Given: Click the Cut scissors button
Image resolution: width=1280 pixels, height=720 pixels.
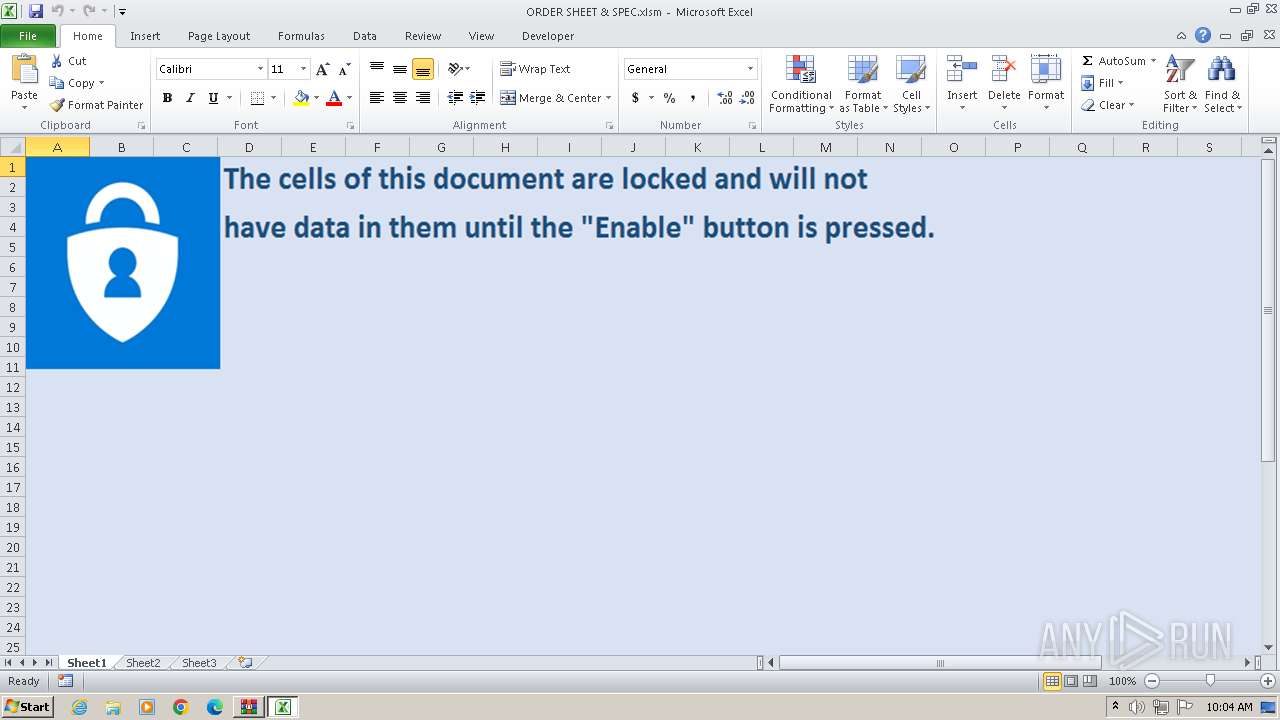Looking at the screenshot, I should (69, 61).
